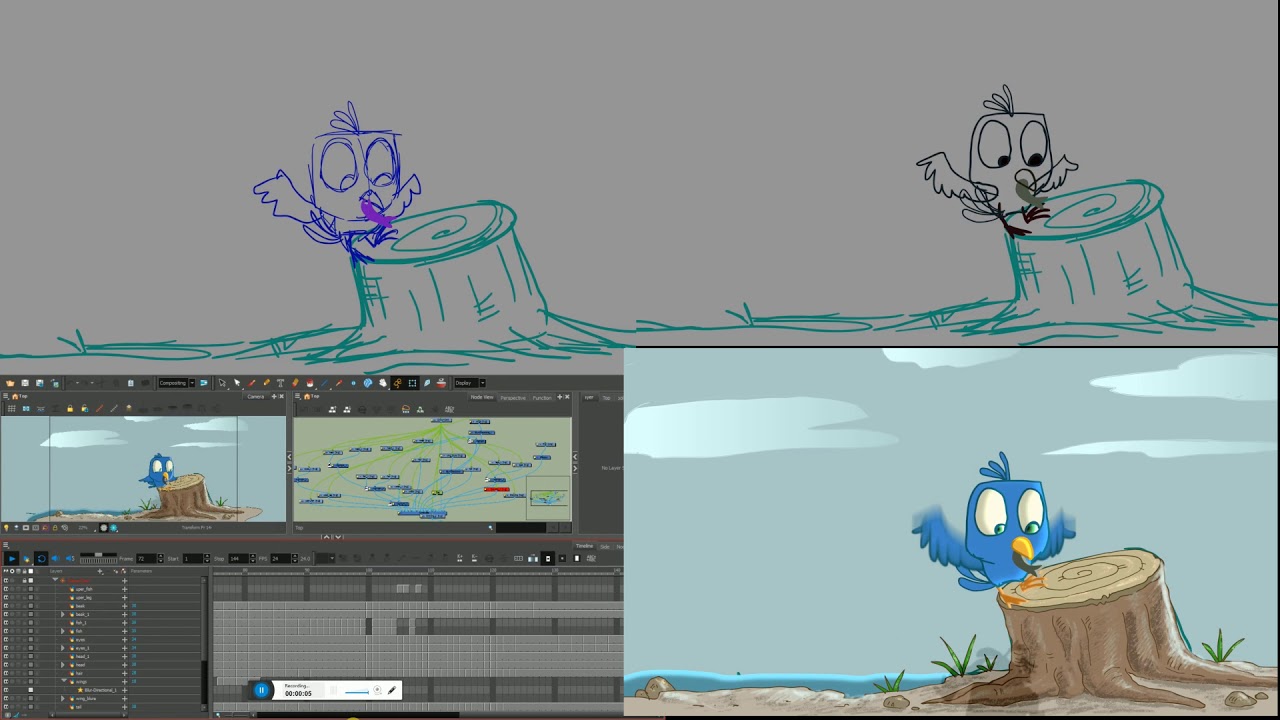The height and width of the screenshot is (720, 1280).
Task: Click the red node in Node View
Action: click(x=497, y=489)
